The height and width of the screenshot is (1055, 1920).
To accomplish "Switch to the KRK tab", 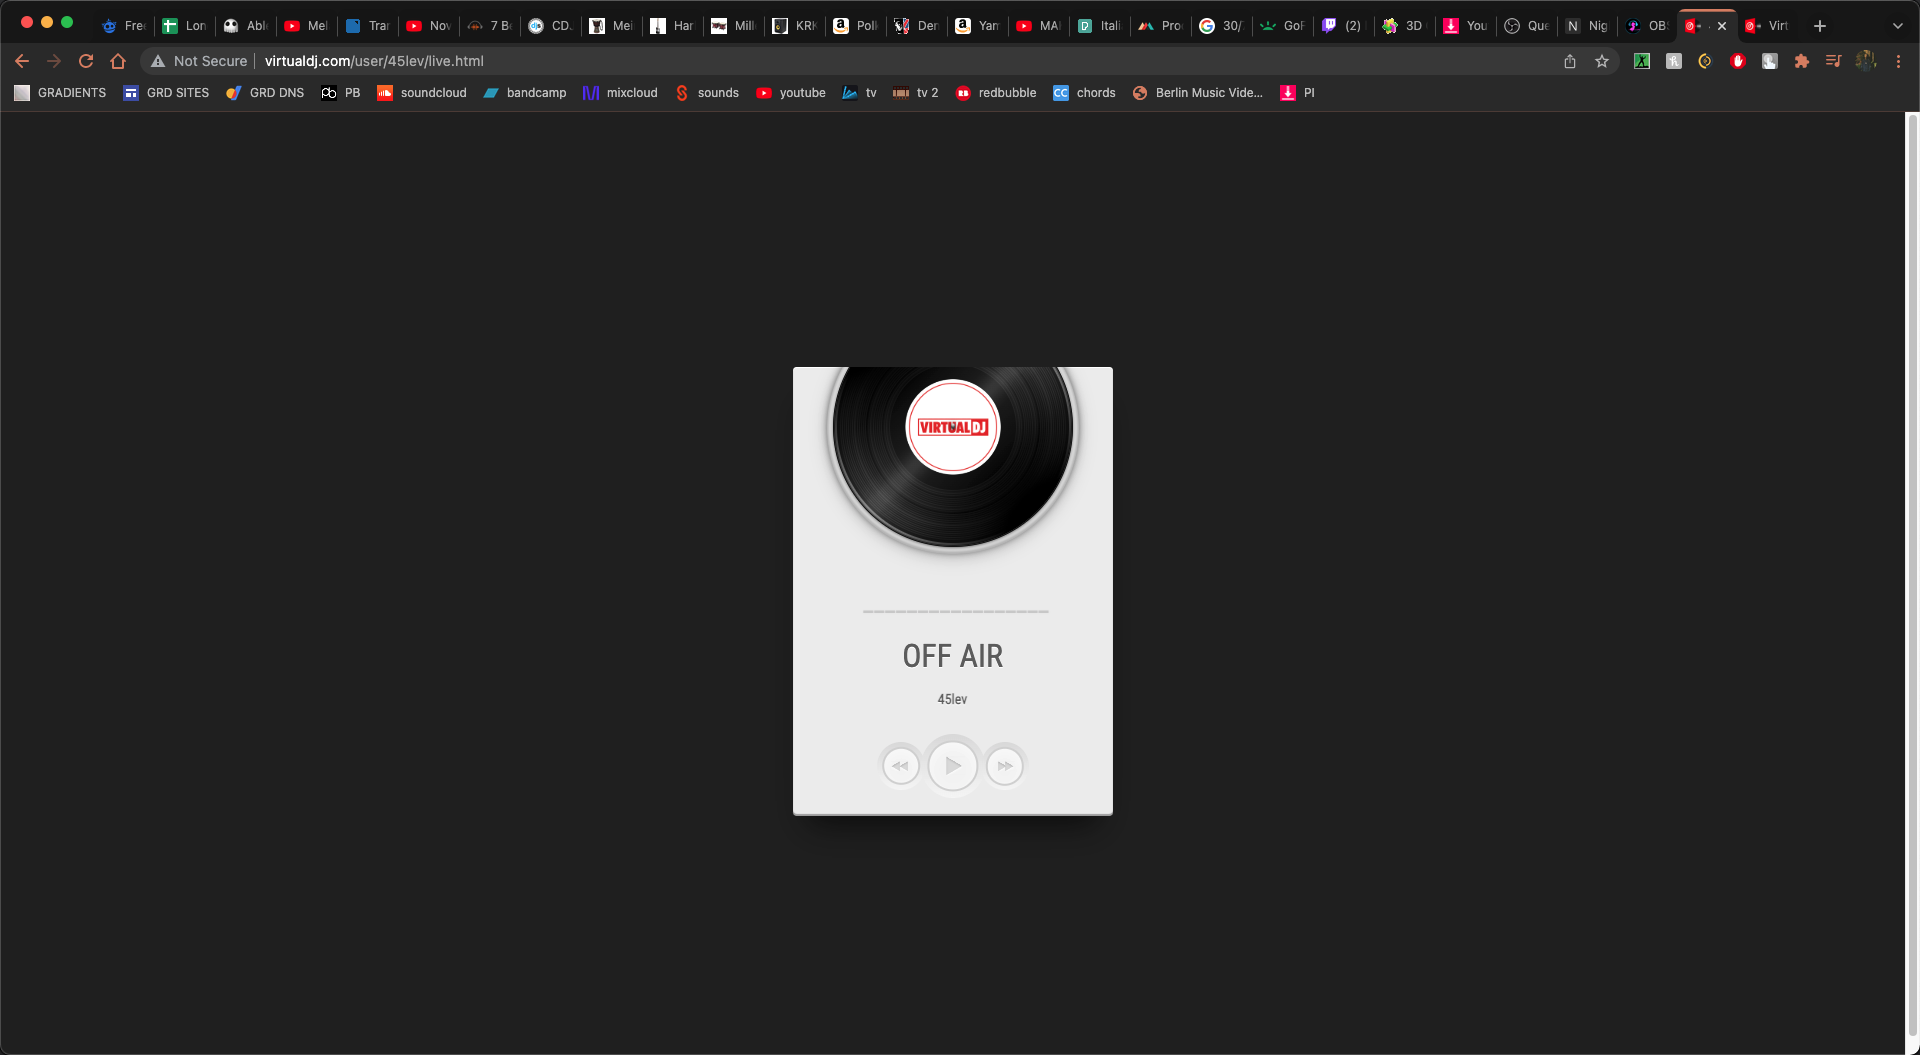I will pyautogui.click(x=794, y=26).
